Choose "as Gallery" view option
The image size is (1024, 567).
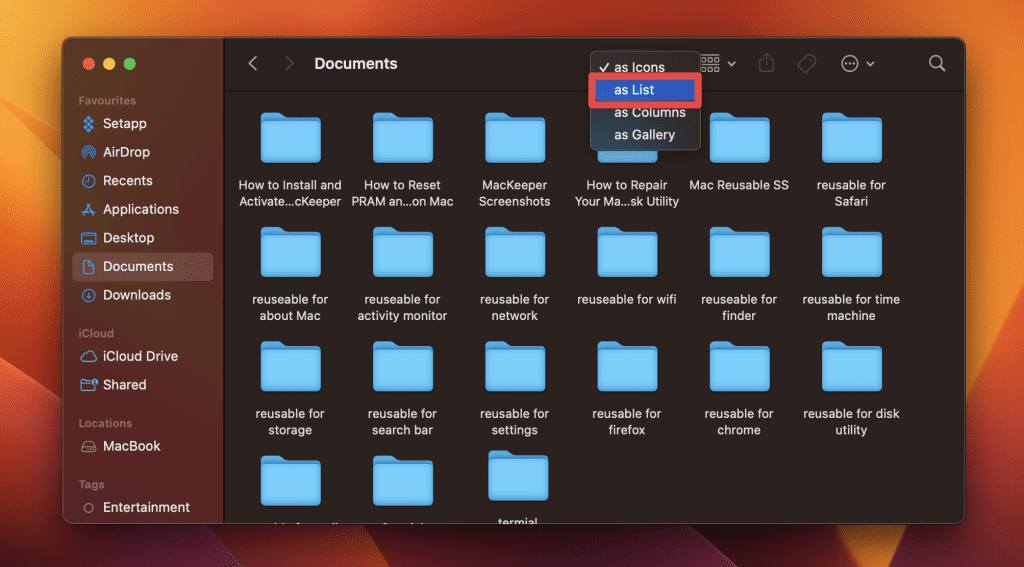tap(644, 135)
